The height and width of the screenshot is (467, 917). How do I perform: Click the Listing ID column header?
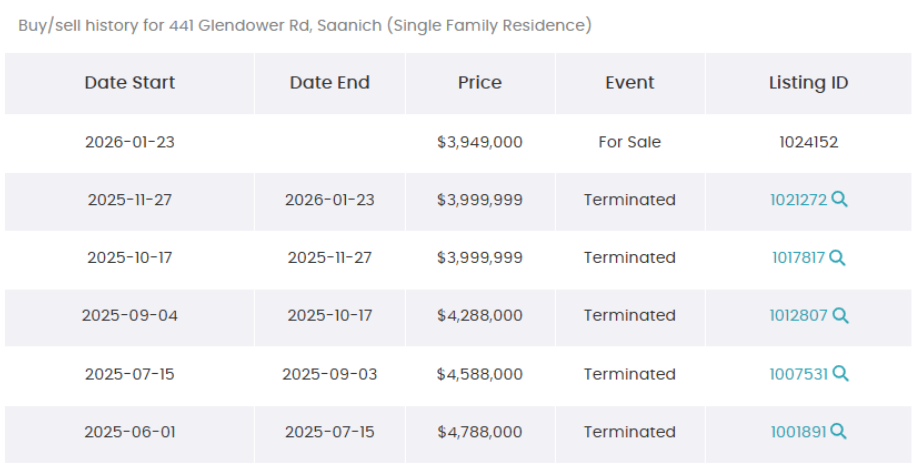pos(808,83)
